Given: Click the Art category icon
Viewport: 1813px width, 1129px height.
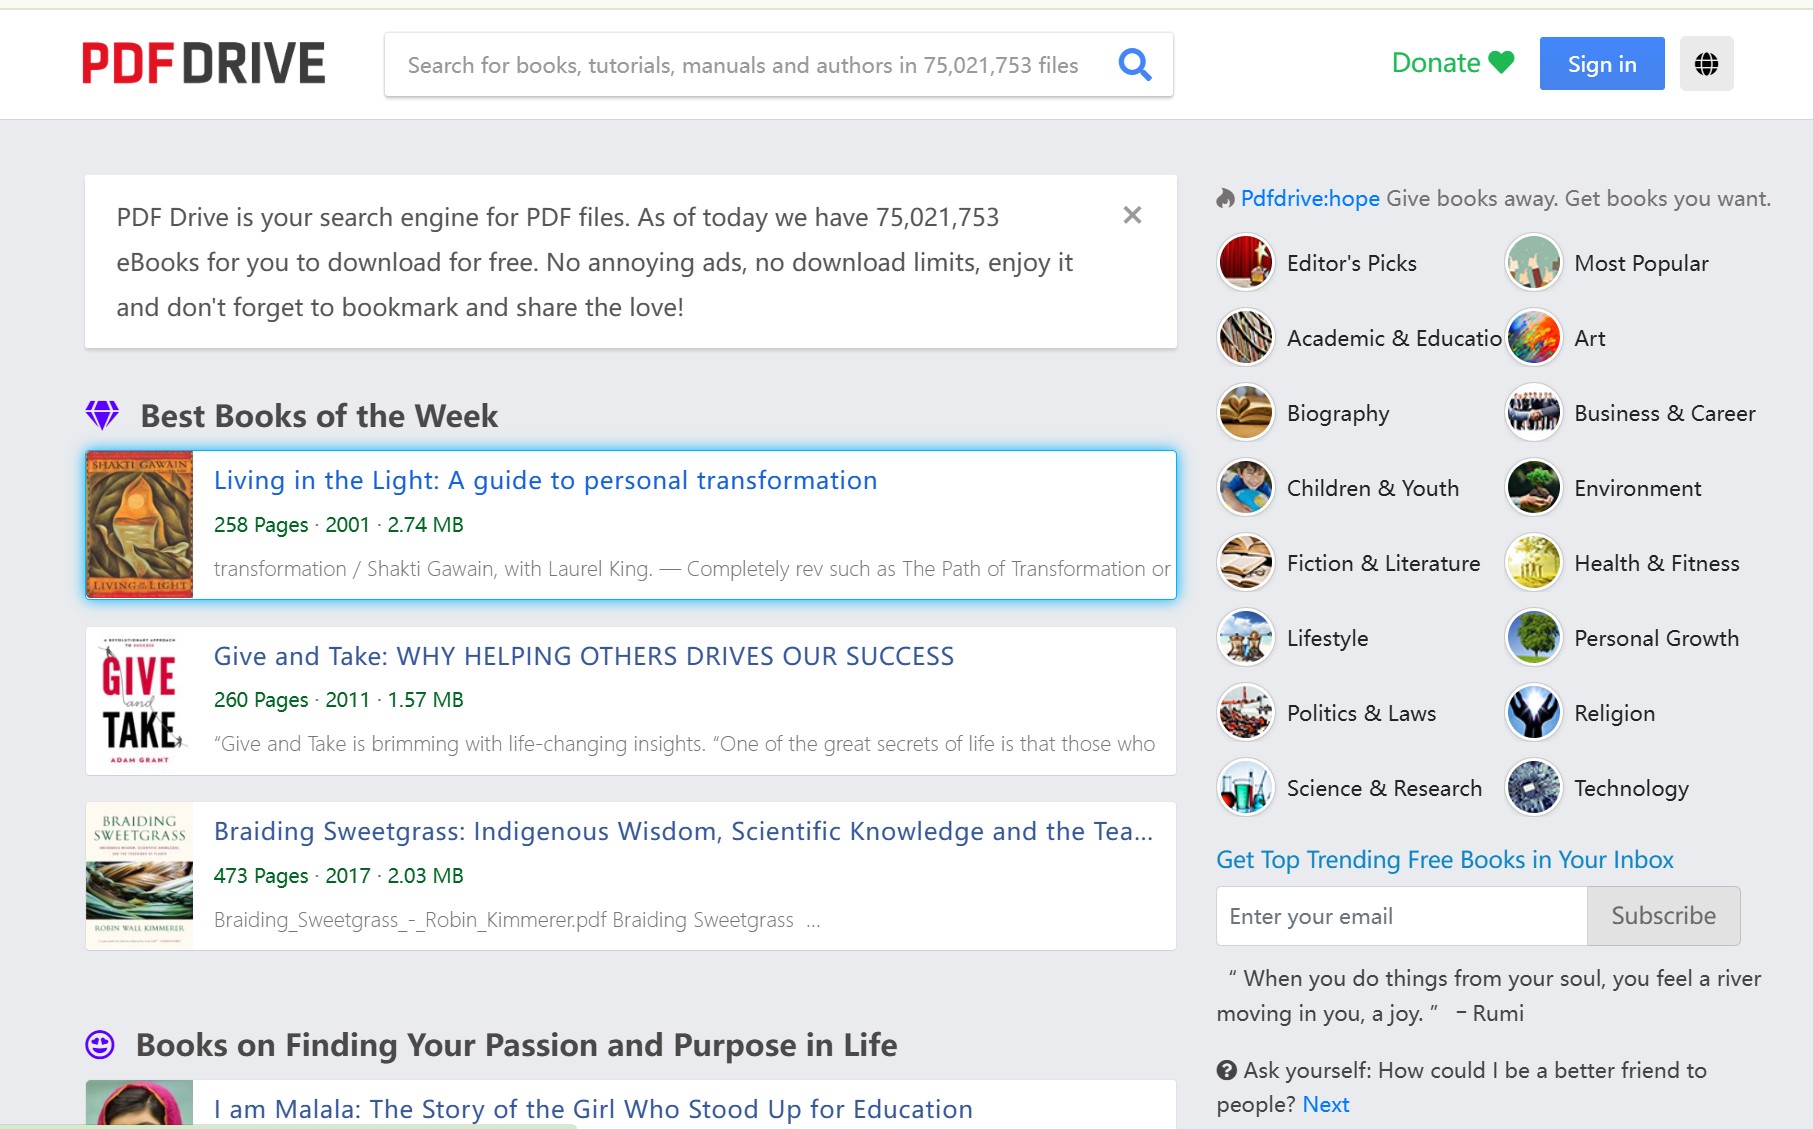Looking at the screenshot, I should point(1533,337).
